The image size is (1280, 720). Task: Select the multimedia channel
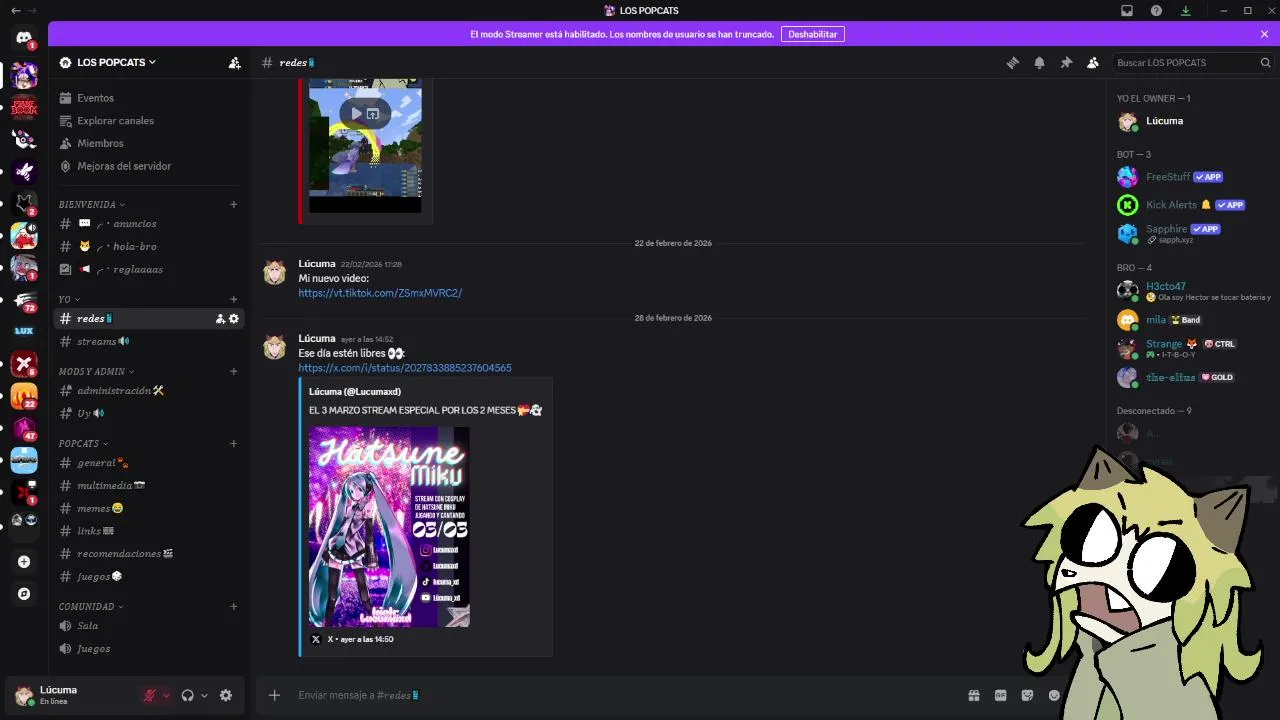click(150, 485)
